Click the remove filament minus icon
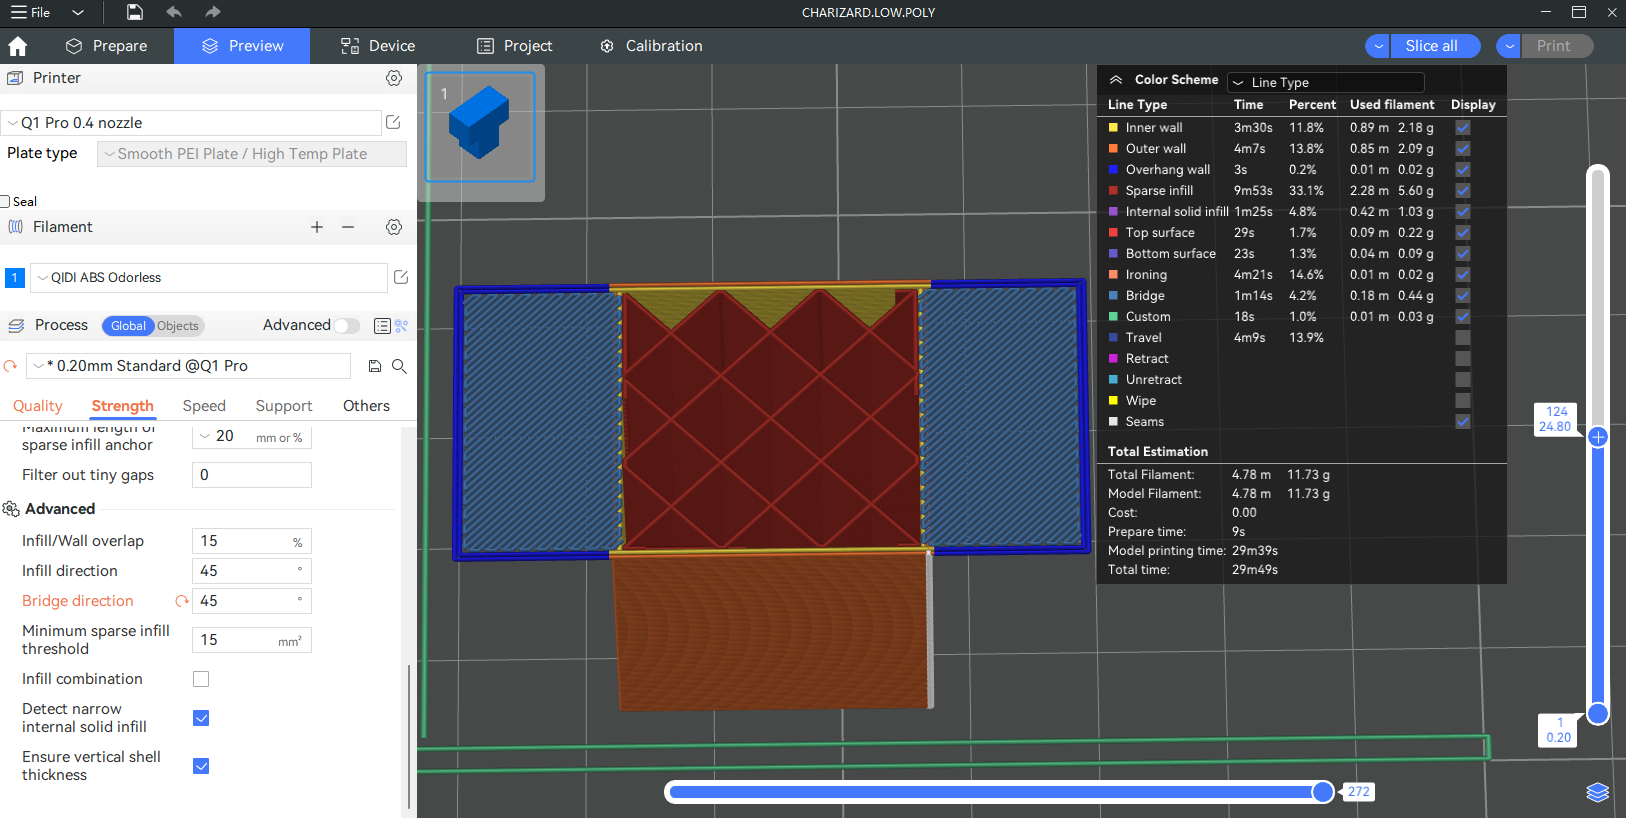The width and height of the screenshot is (1626, 818). [348, 227]
